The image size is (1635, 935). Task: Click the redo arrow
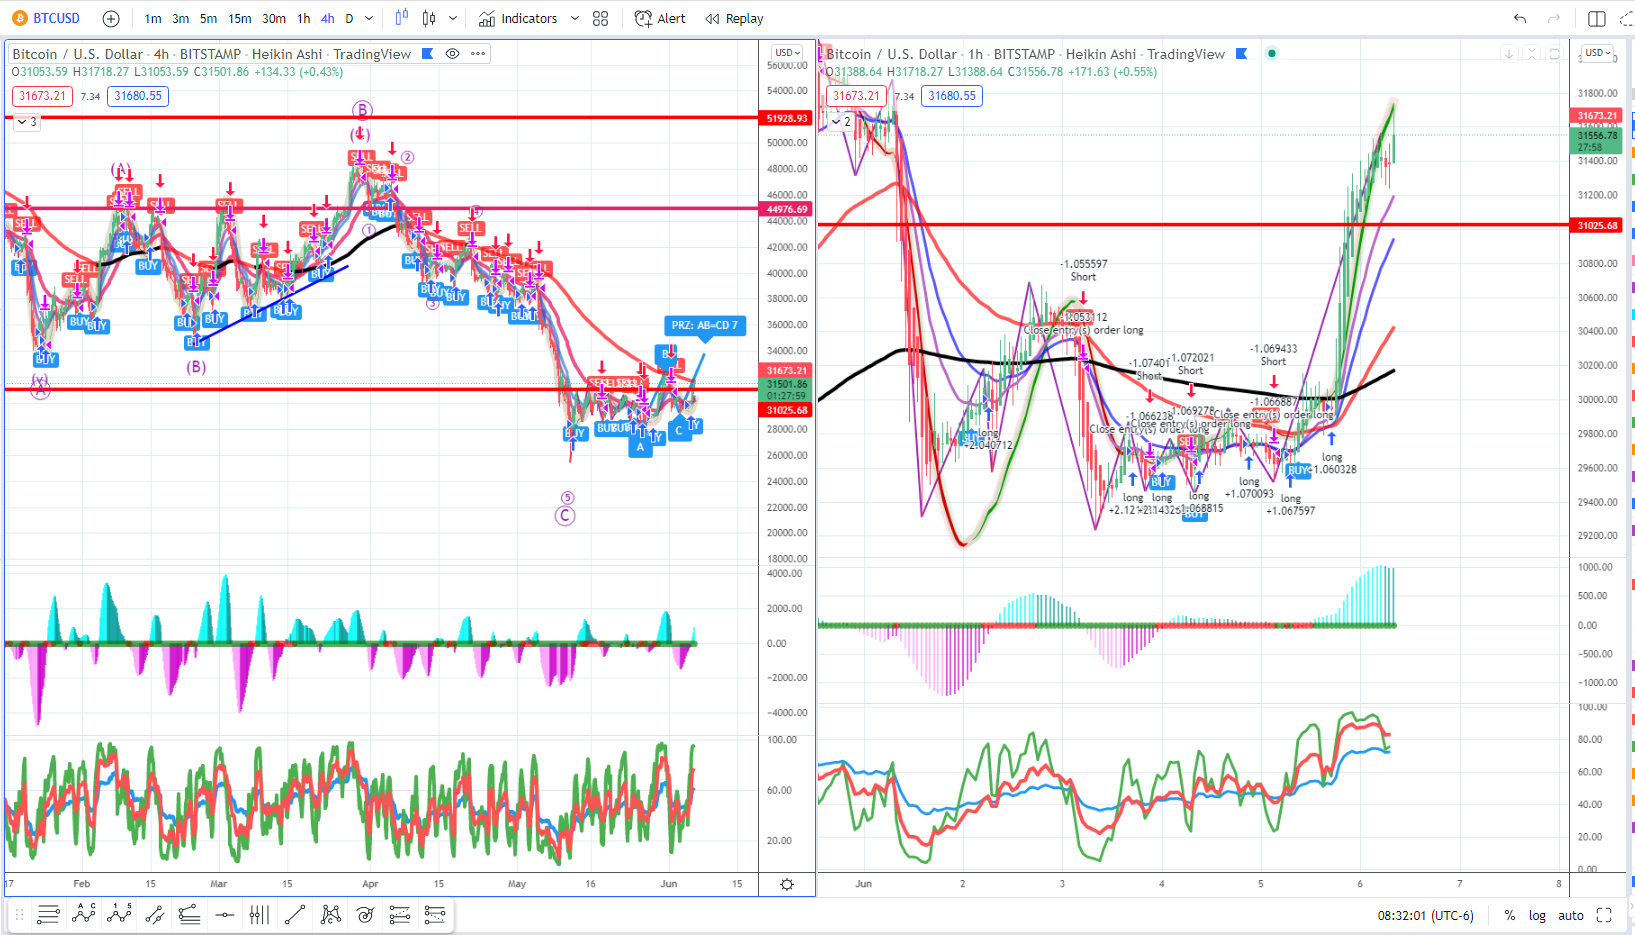coord(1553,18)
